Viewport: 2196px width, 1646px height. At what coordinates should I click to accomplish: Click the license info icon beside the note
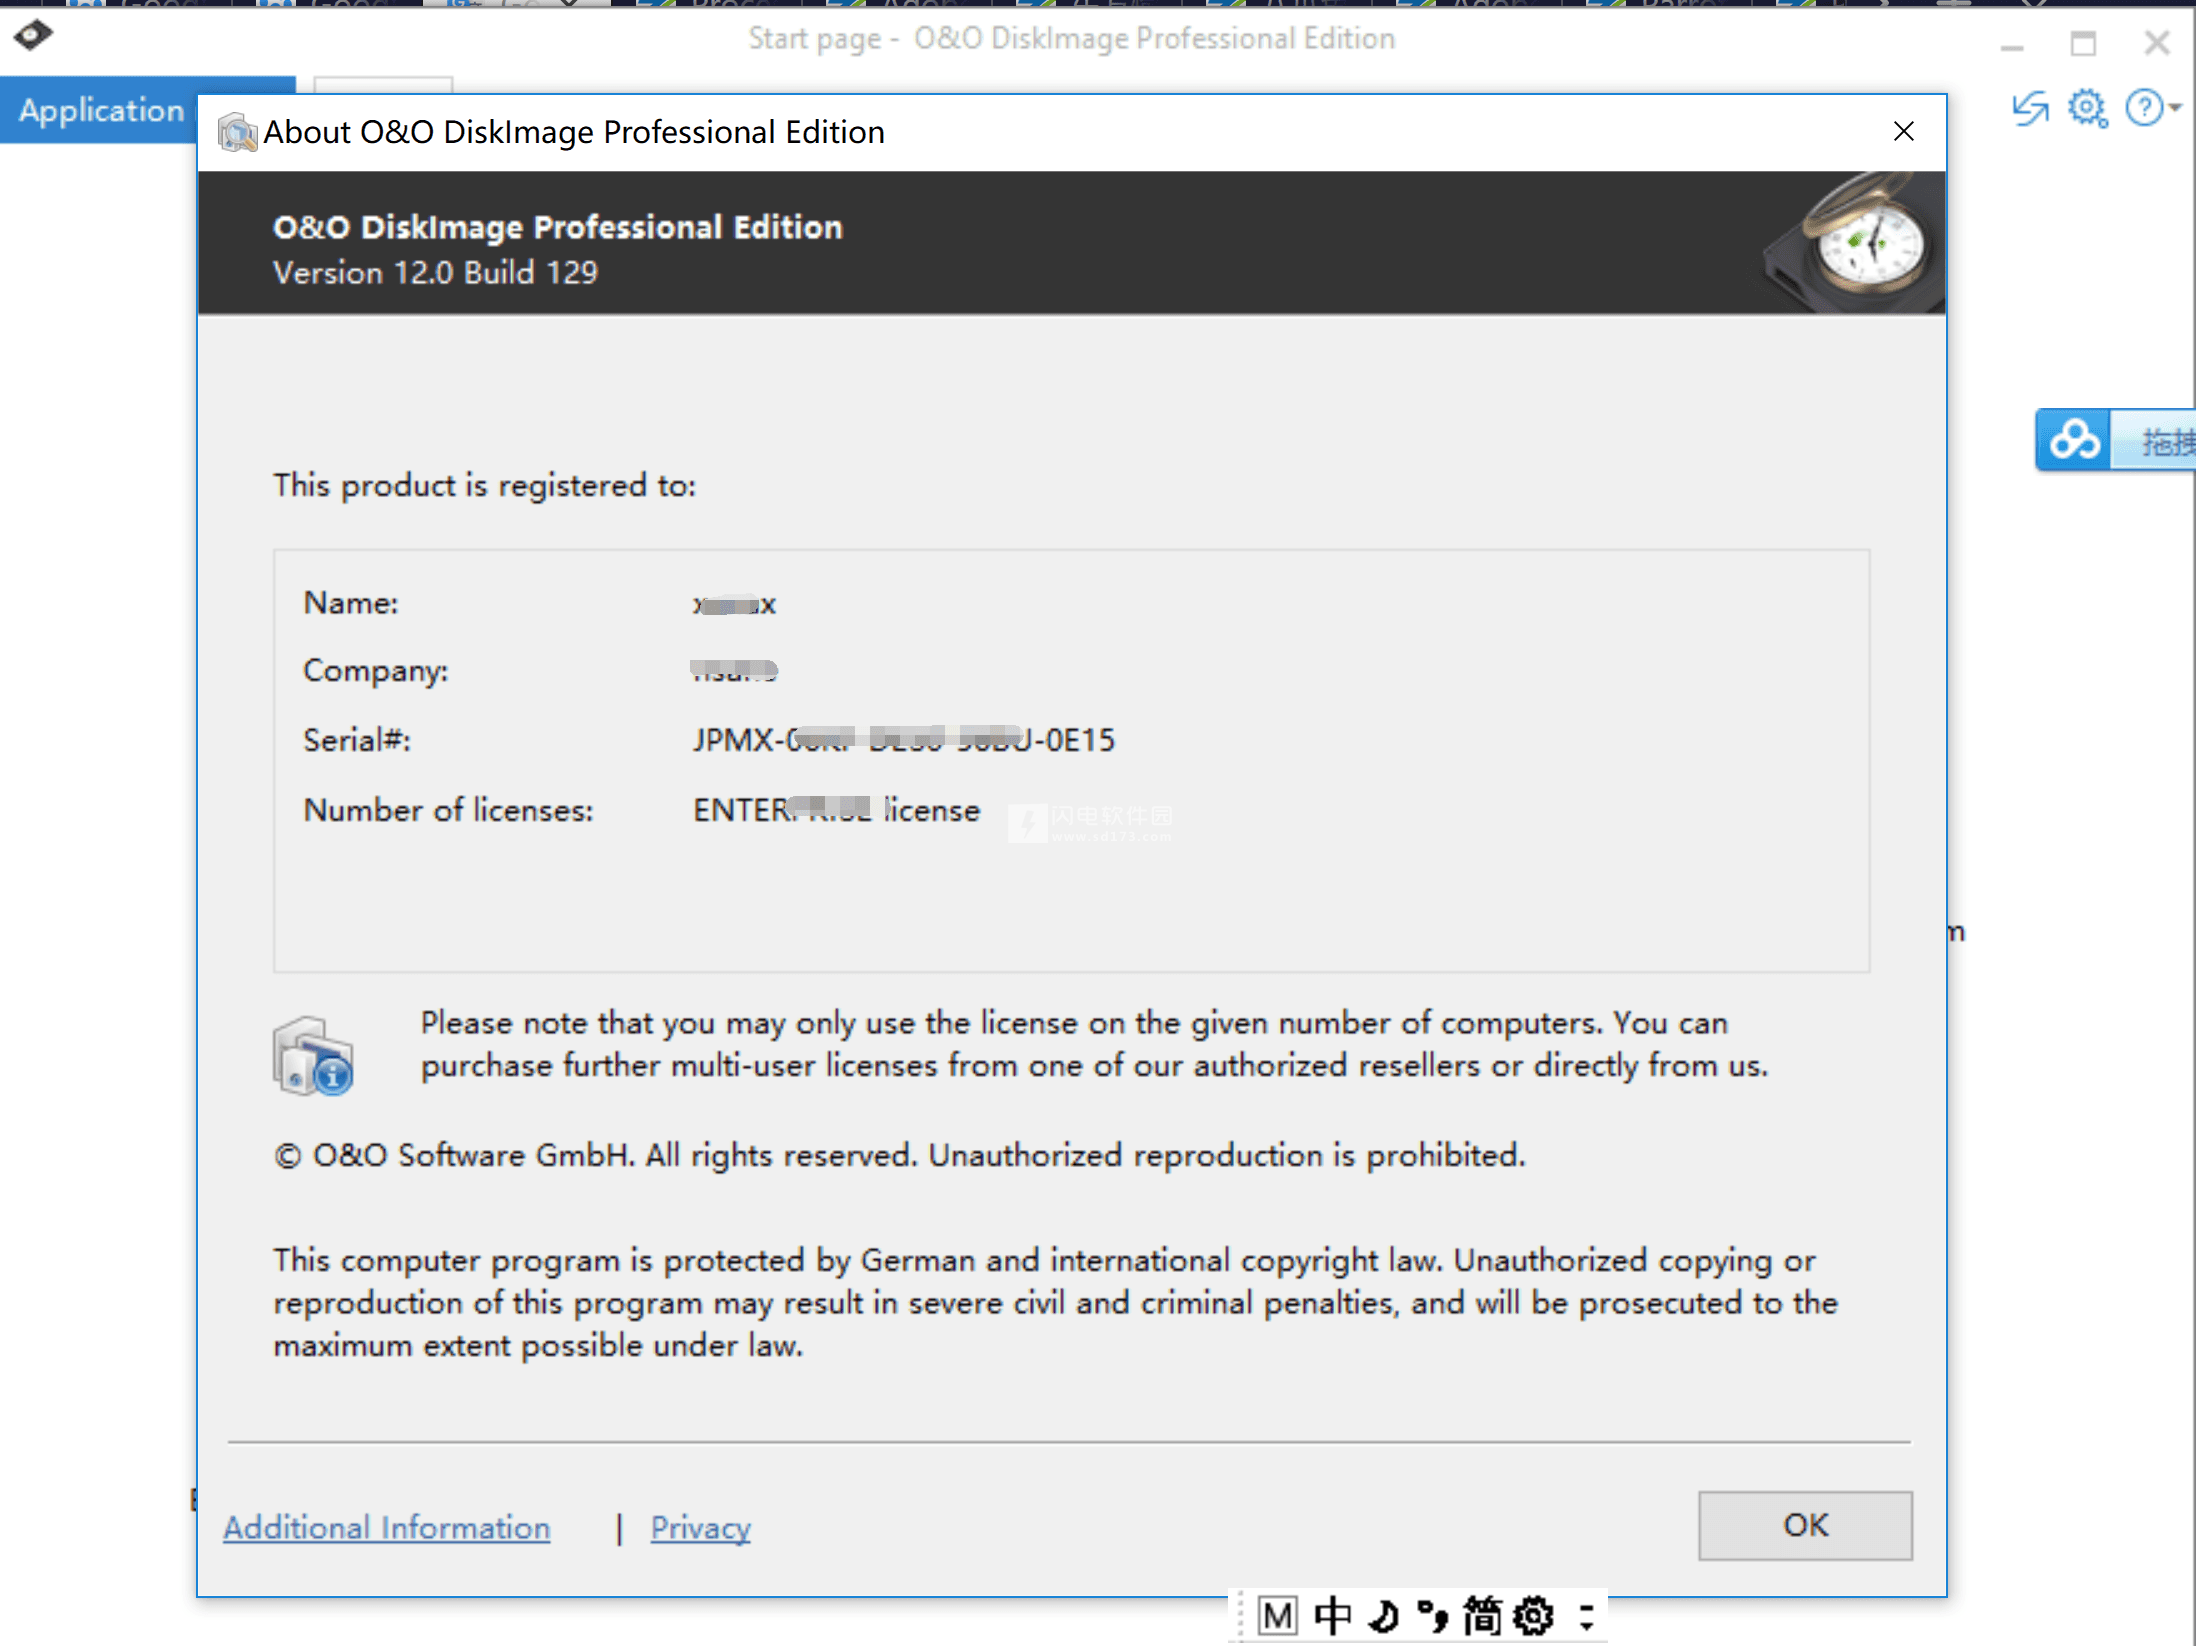click(x=312, y=1056)
